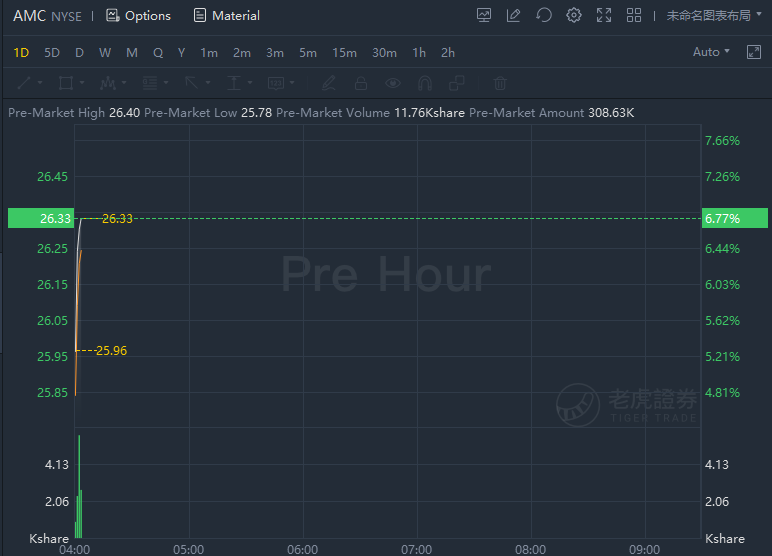
Task: Expand line tool dropdown arrow
Action: (40, 83)
